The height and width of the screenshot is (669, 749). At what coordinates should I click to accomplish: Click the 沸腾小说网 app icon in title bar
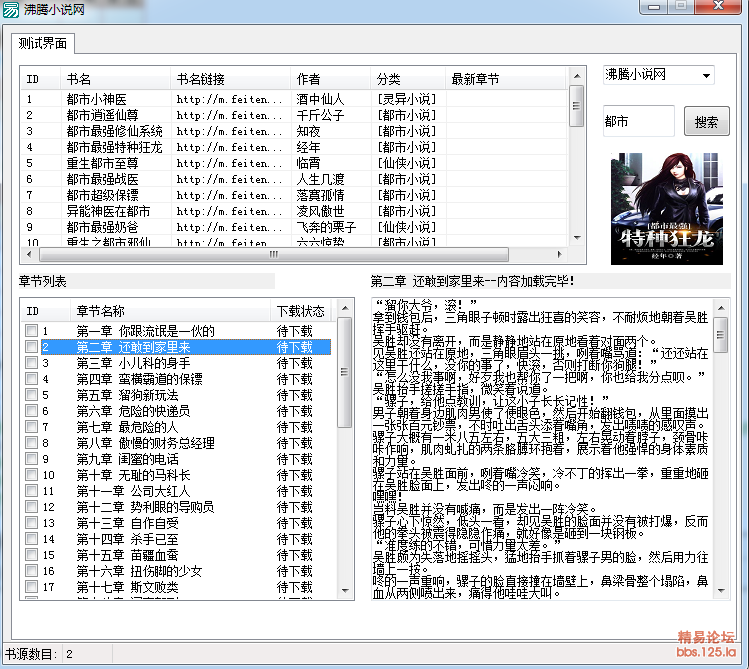[x=11, y=10]
